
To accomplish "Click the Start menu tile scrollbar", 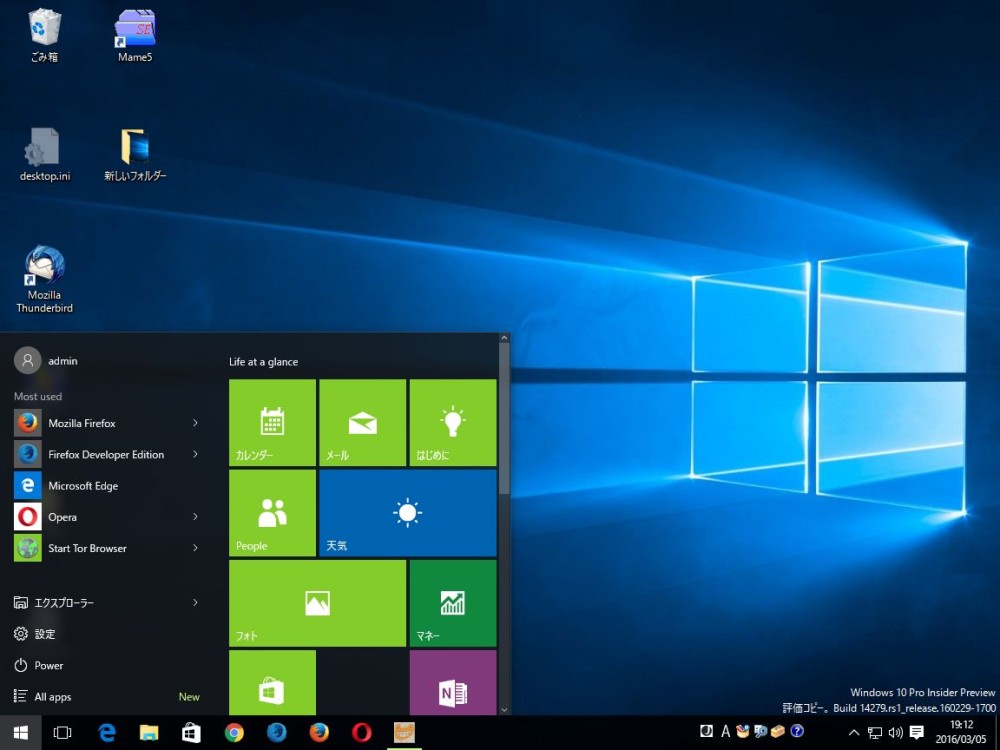I will pos(504,418).
